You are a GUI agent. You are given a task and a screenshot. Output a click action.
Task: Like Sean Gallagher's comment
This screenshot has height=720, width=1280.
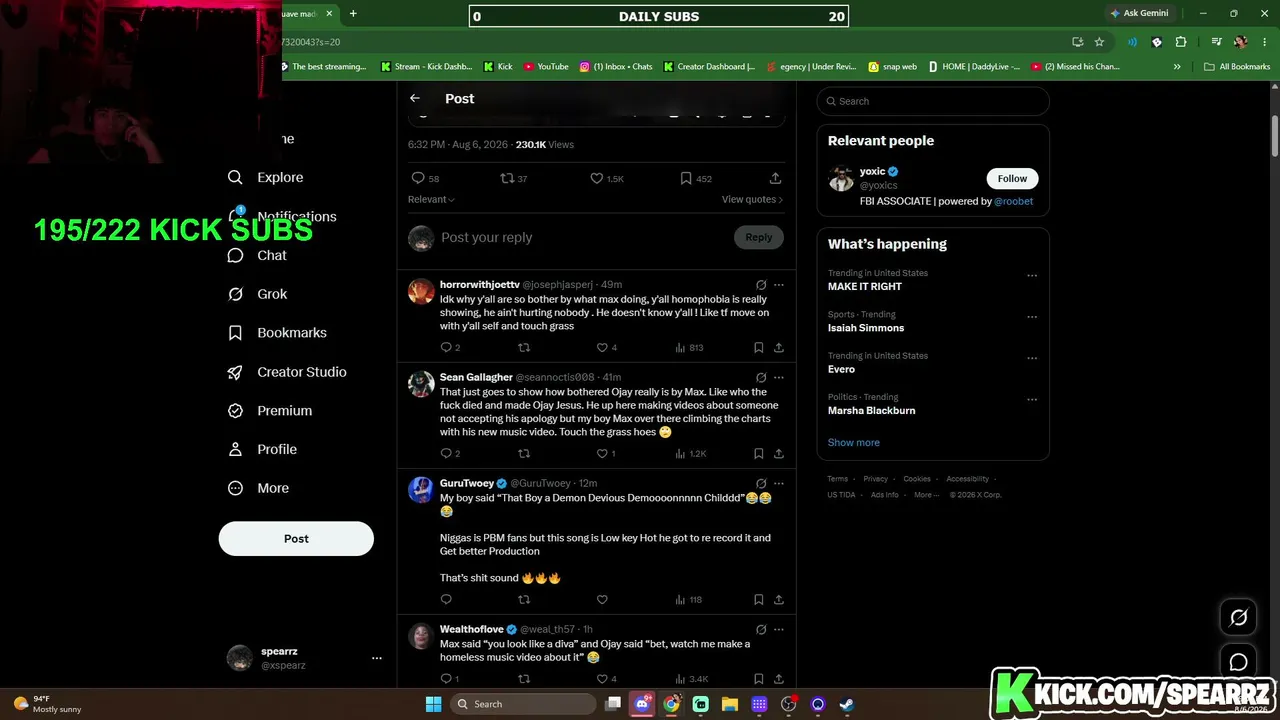click(x=602, y=454)
